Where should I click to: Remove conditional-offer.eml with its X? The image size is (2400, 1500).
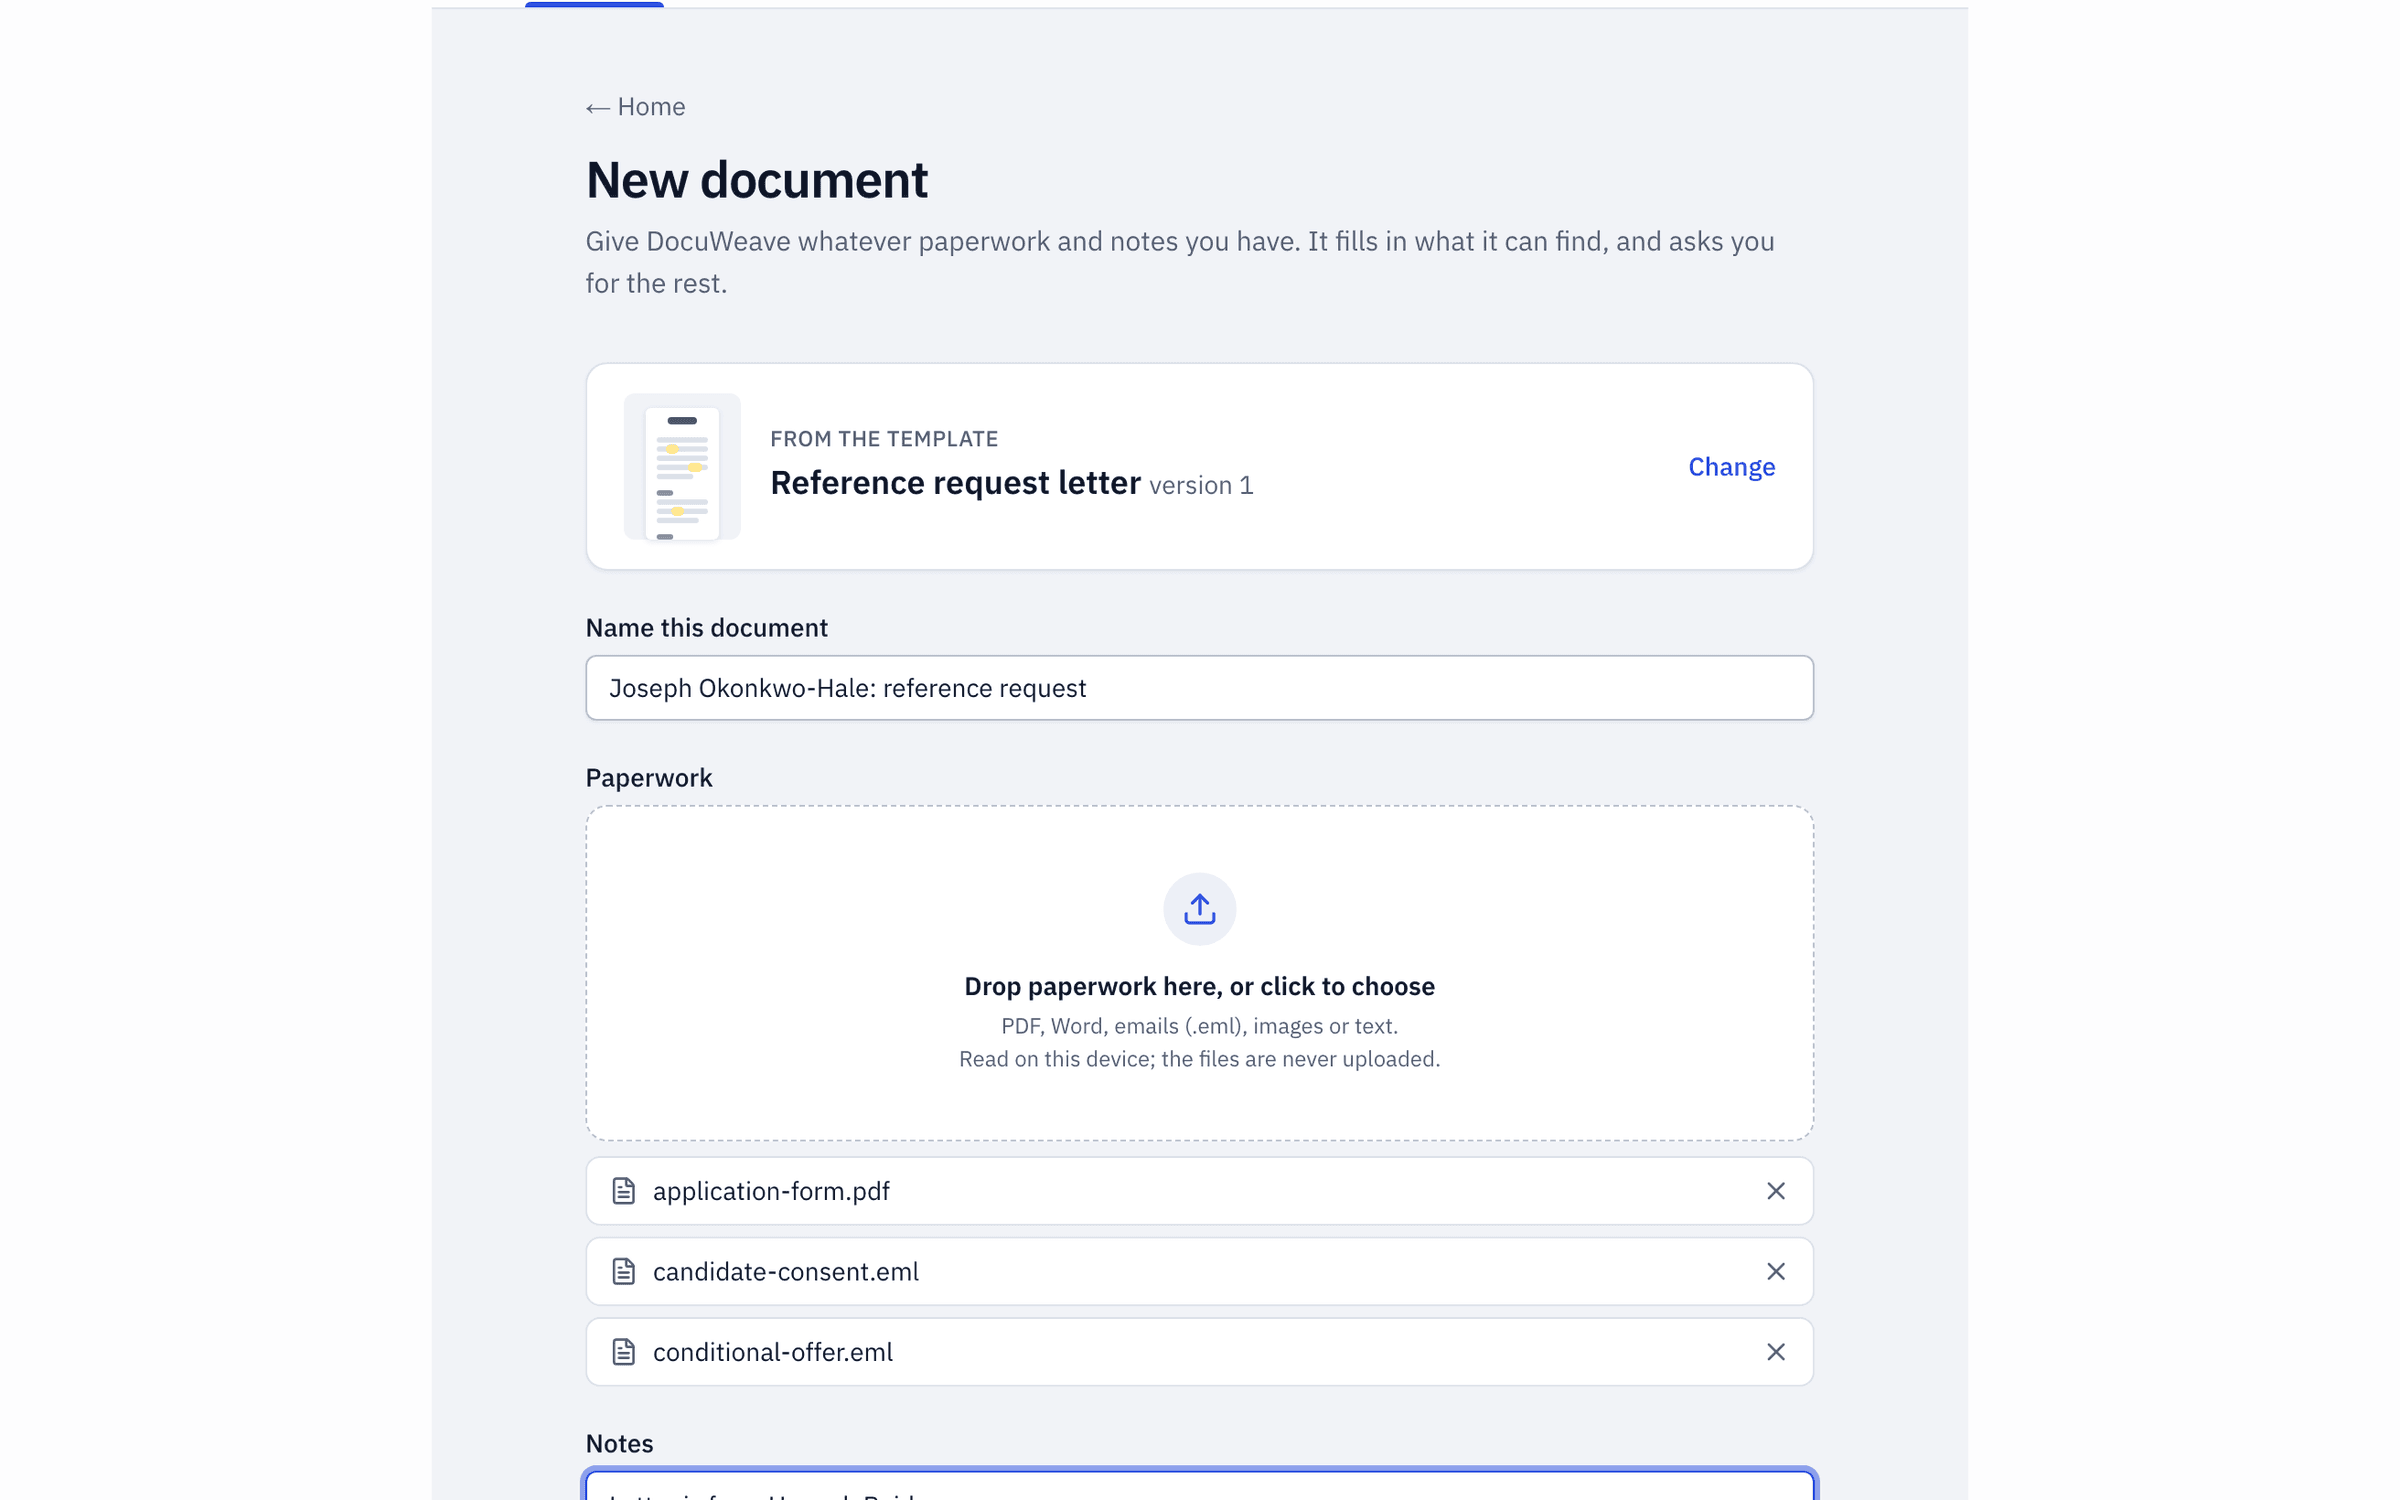1775,1352
